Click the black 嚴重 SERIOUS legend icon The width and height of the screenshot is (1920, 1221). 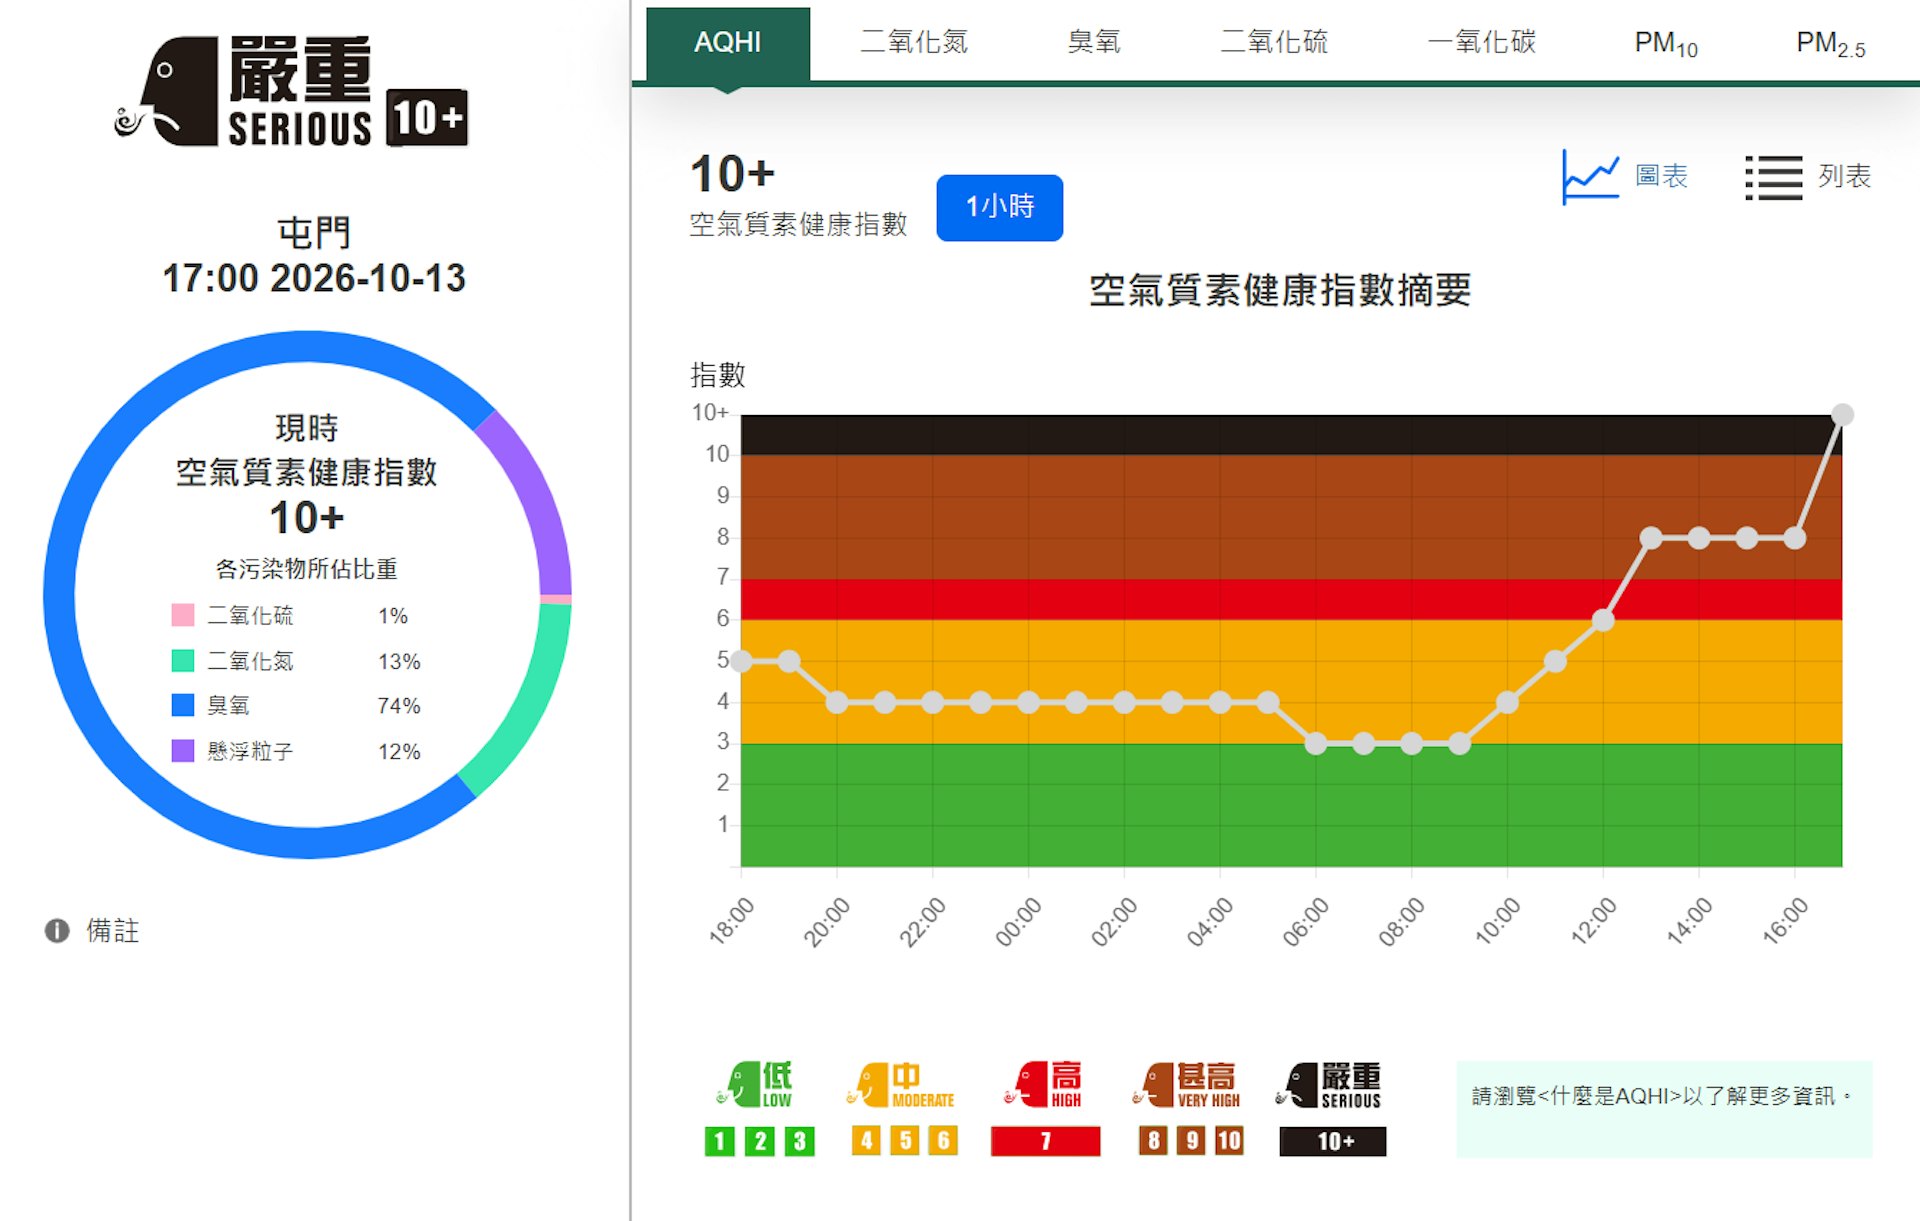pyautogui.click(x=1329, y=1085)
